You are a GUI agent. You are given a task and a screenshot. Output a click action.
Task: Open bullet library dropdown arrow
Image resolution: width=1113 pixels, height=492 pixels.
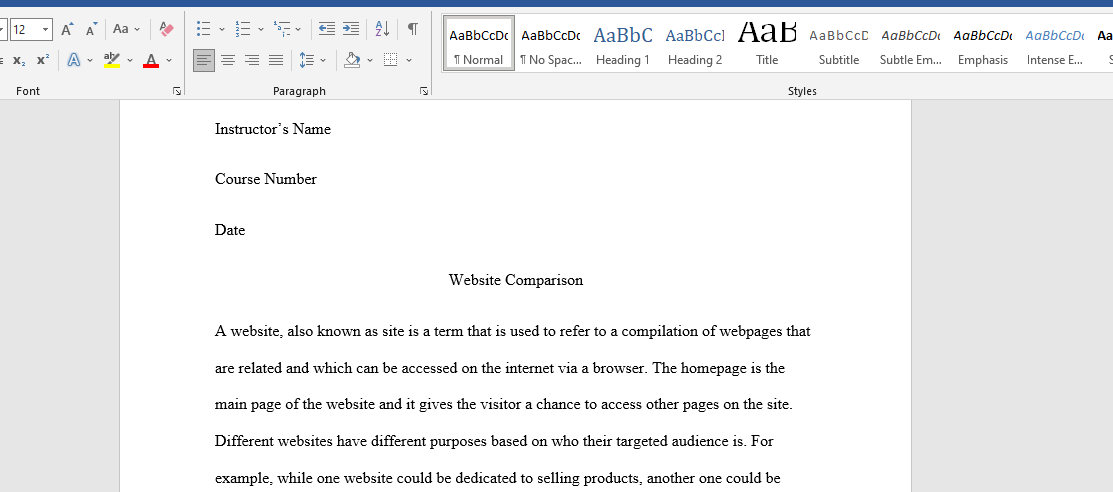pyautogui.click(x=221, y=29)
